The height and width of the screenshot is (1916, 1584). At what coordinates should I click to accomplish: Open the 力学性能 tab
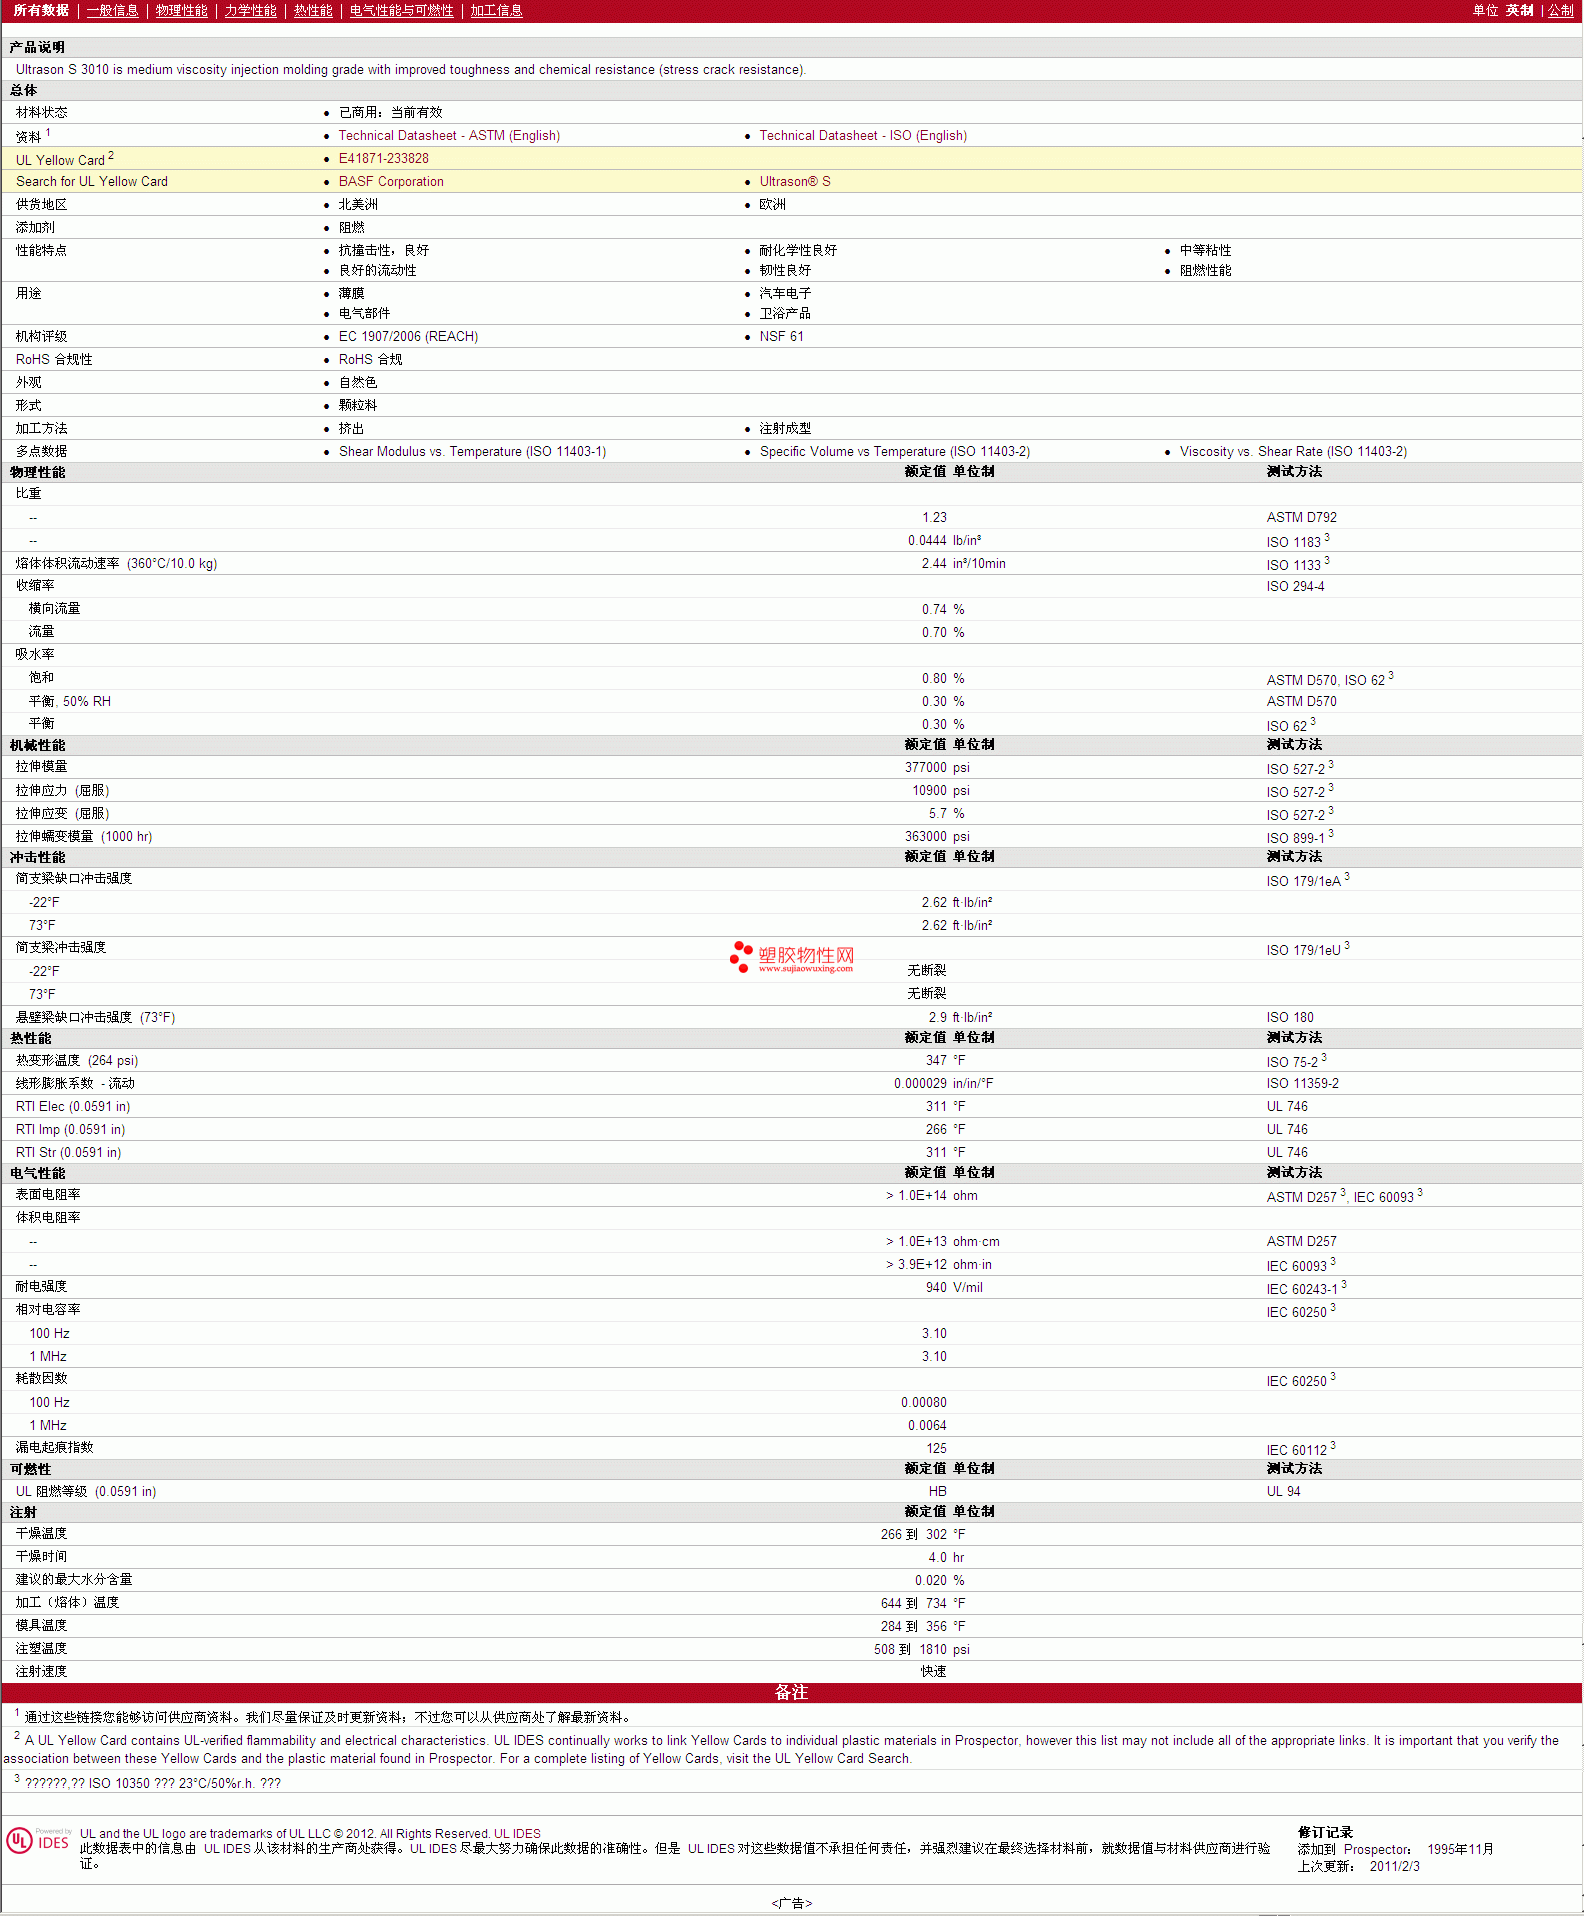250,10
